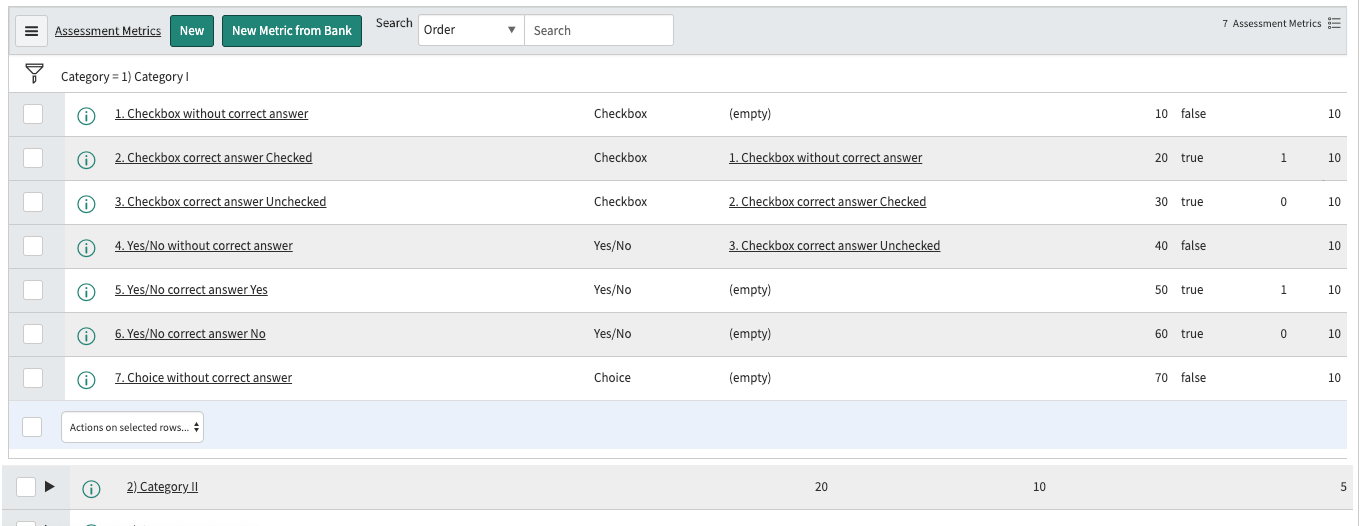This screenshot has height=526, width=1367.
Task: Select checkbox for Checkbox correct answer Checked row
Action: pos(33,158)
